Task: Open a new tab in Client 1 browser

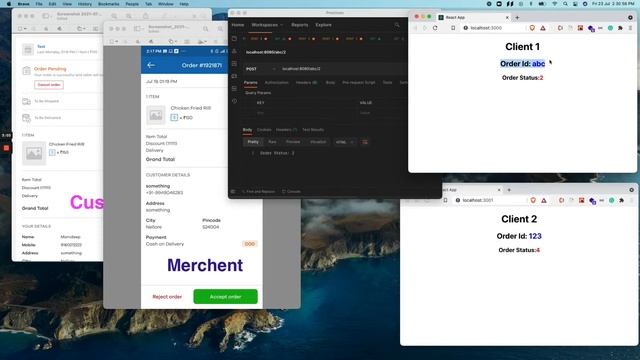Action: click(517, 18)
